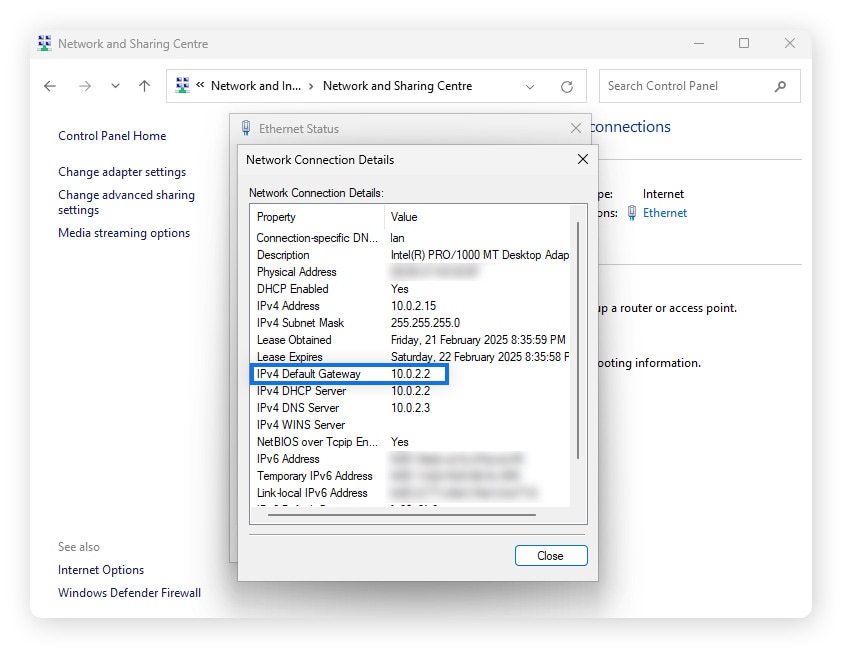Viewport: 842px width, 648px height.
Task: Click the Ethernet plug icon beside the link
Action: [632, 213]
